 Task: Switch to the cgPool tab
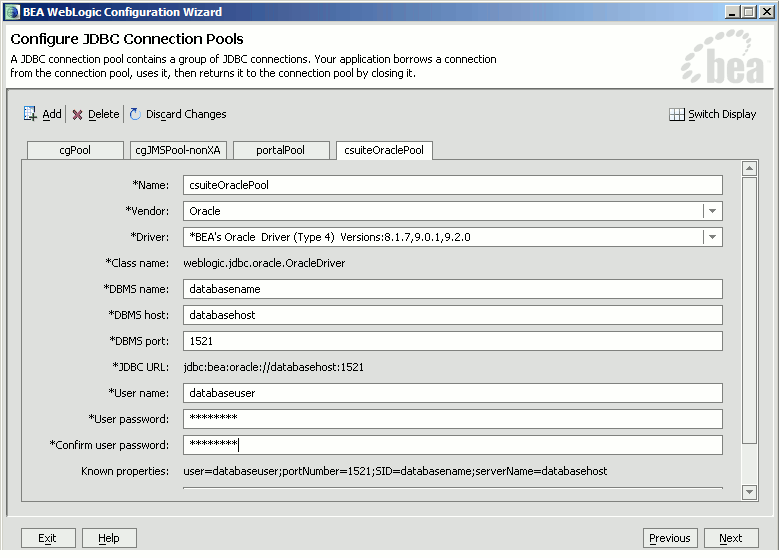click(x=75, y=150)
